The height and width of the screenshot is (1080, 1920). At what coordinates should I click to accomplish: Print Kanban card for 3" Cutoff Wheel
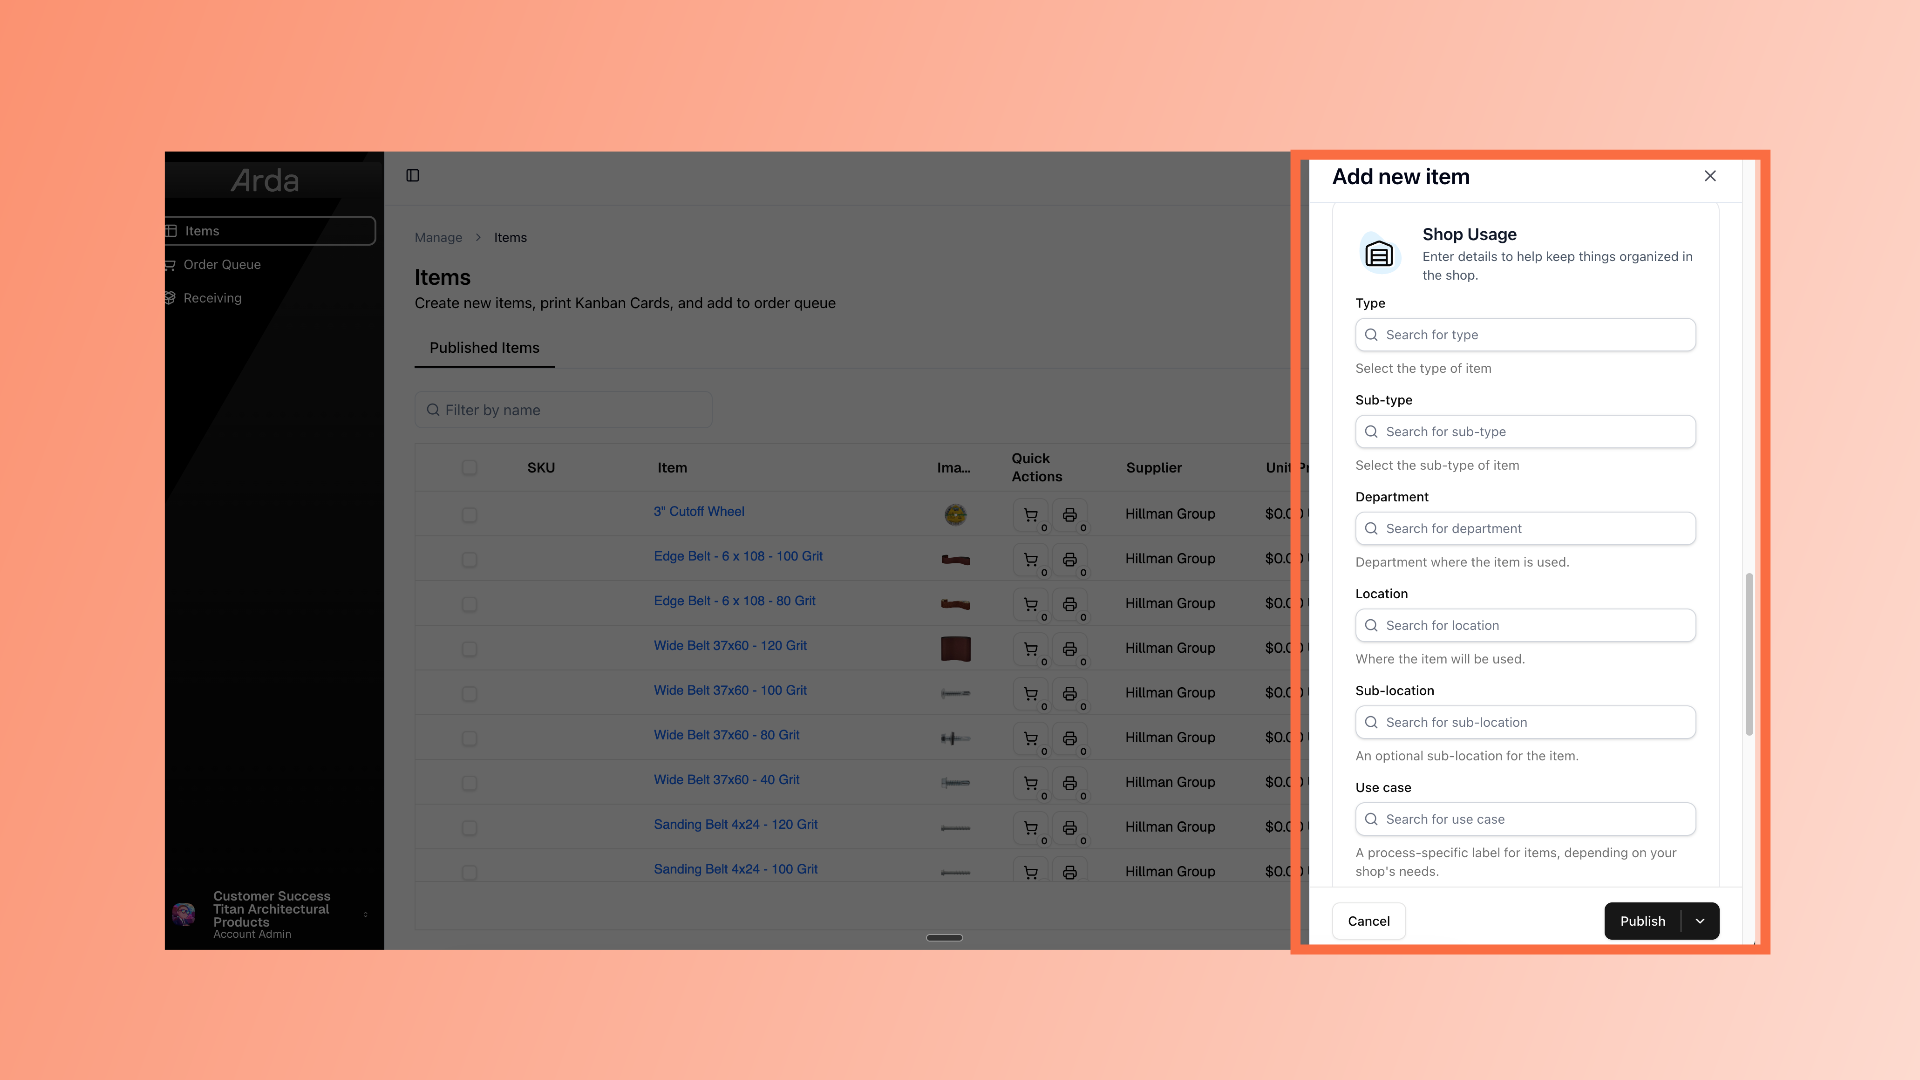coord(1070,515)
